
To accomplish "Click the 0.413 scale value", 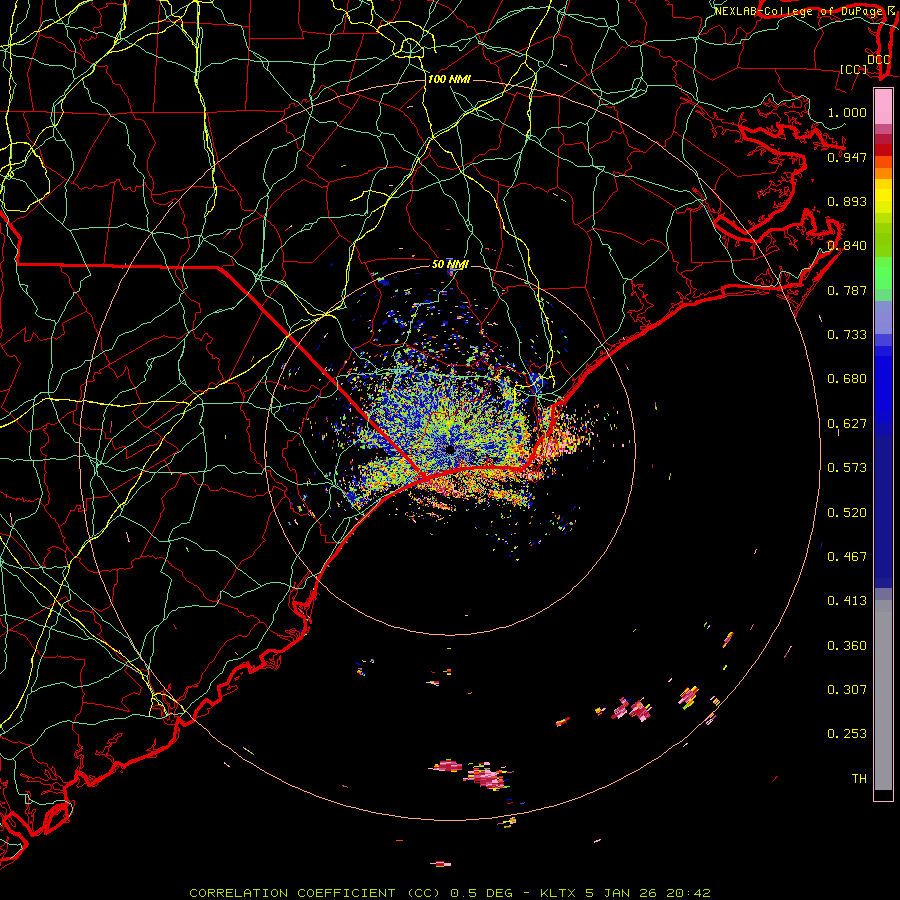I will click(x=847, y=601).
